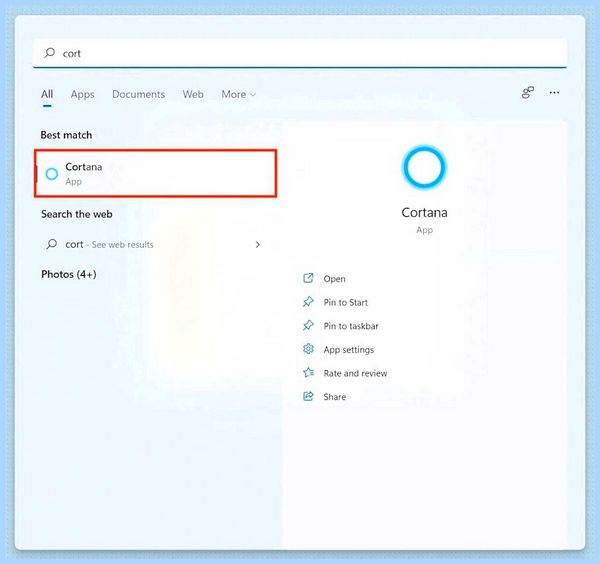Click the Cortana title in preview pane

(424, 212)
